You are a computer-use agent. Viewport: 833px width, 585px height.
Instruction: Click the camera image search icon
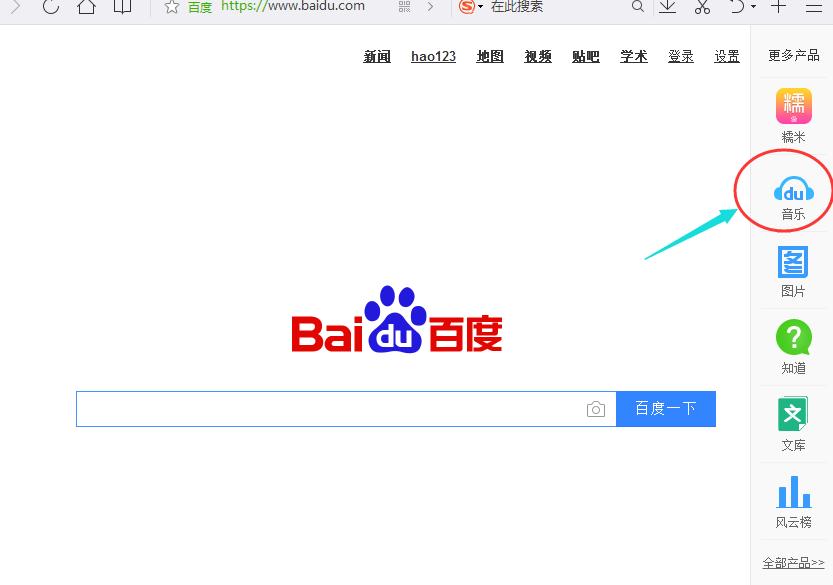click(596, 409)
